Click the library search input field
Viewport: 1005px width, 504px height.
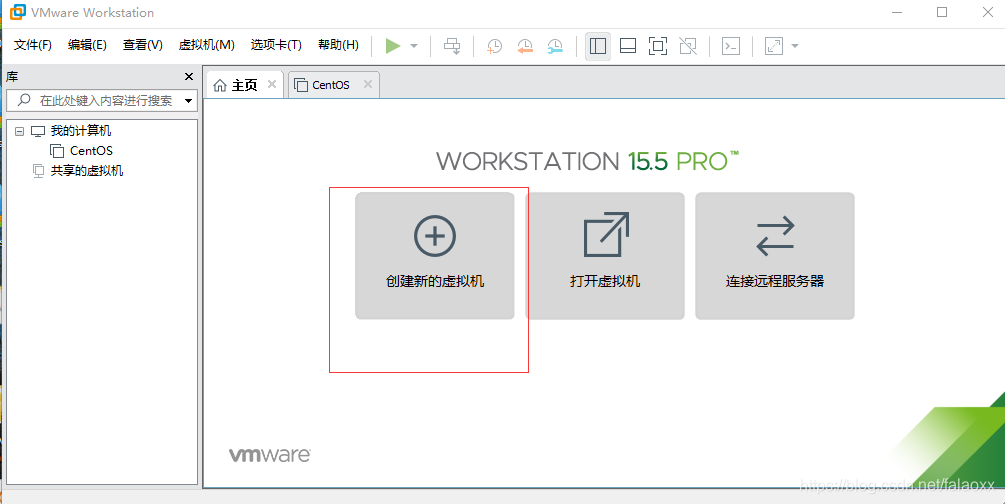tap(100, 101)
